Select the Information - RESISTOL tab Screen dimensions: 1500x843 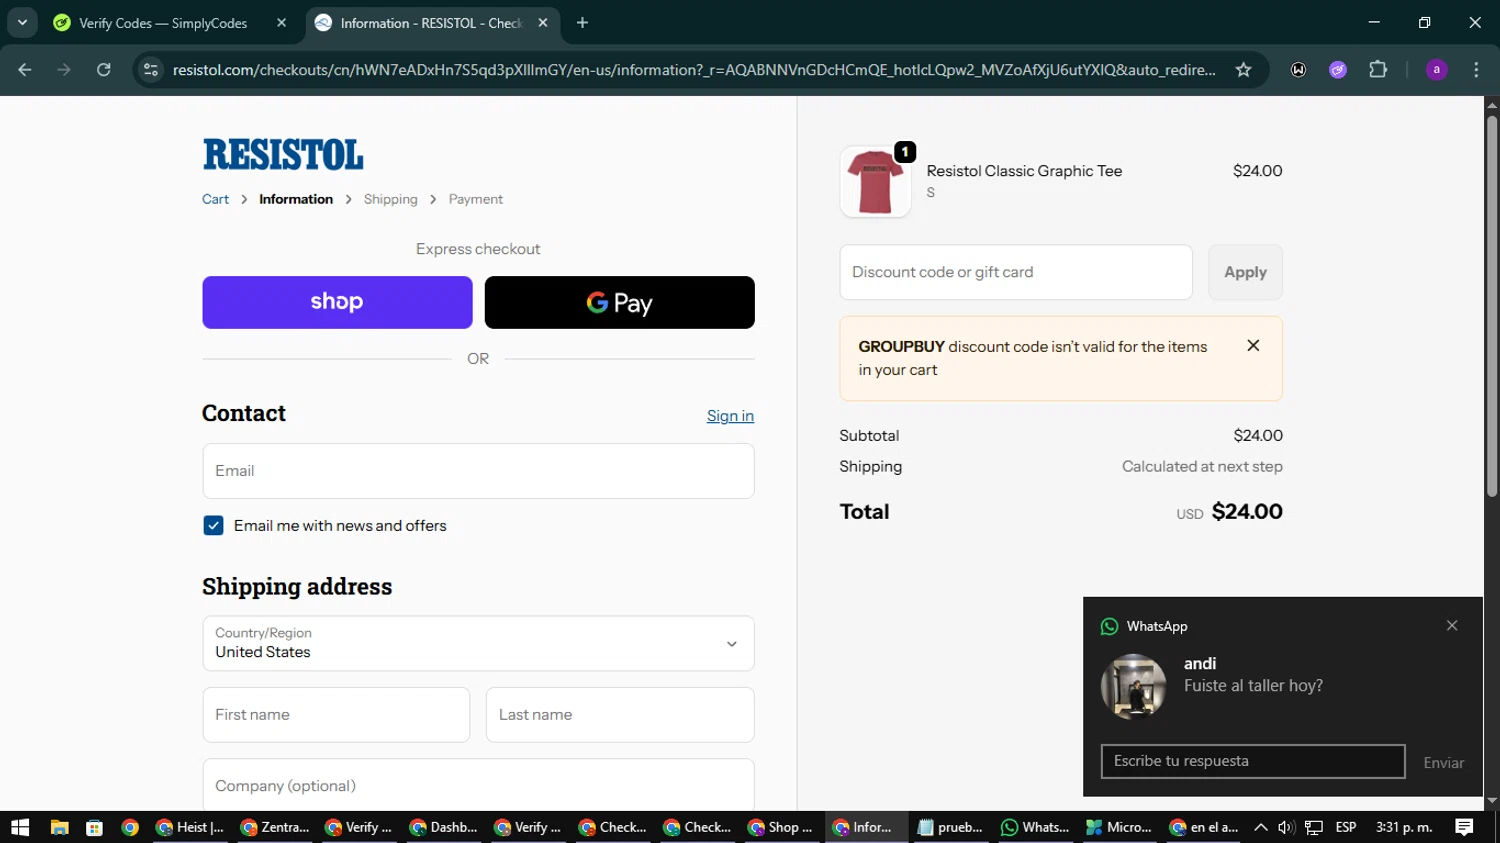pos(430,23)
